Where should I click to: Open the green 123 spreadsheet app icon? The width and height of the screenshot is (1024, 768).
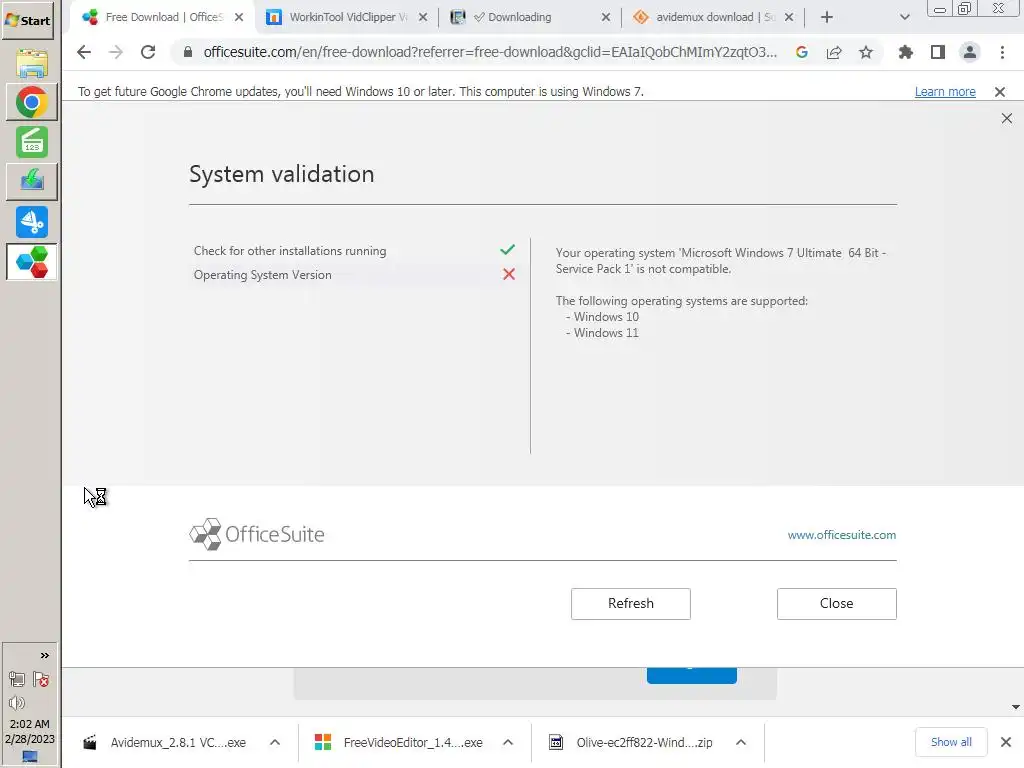pos(31,142)
